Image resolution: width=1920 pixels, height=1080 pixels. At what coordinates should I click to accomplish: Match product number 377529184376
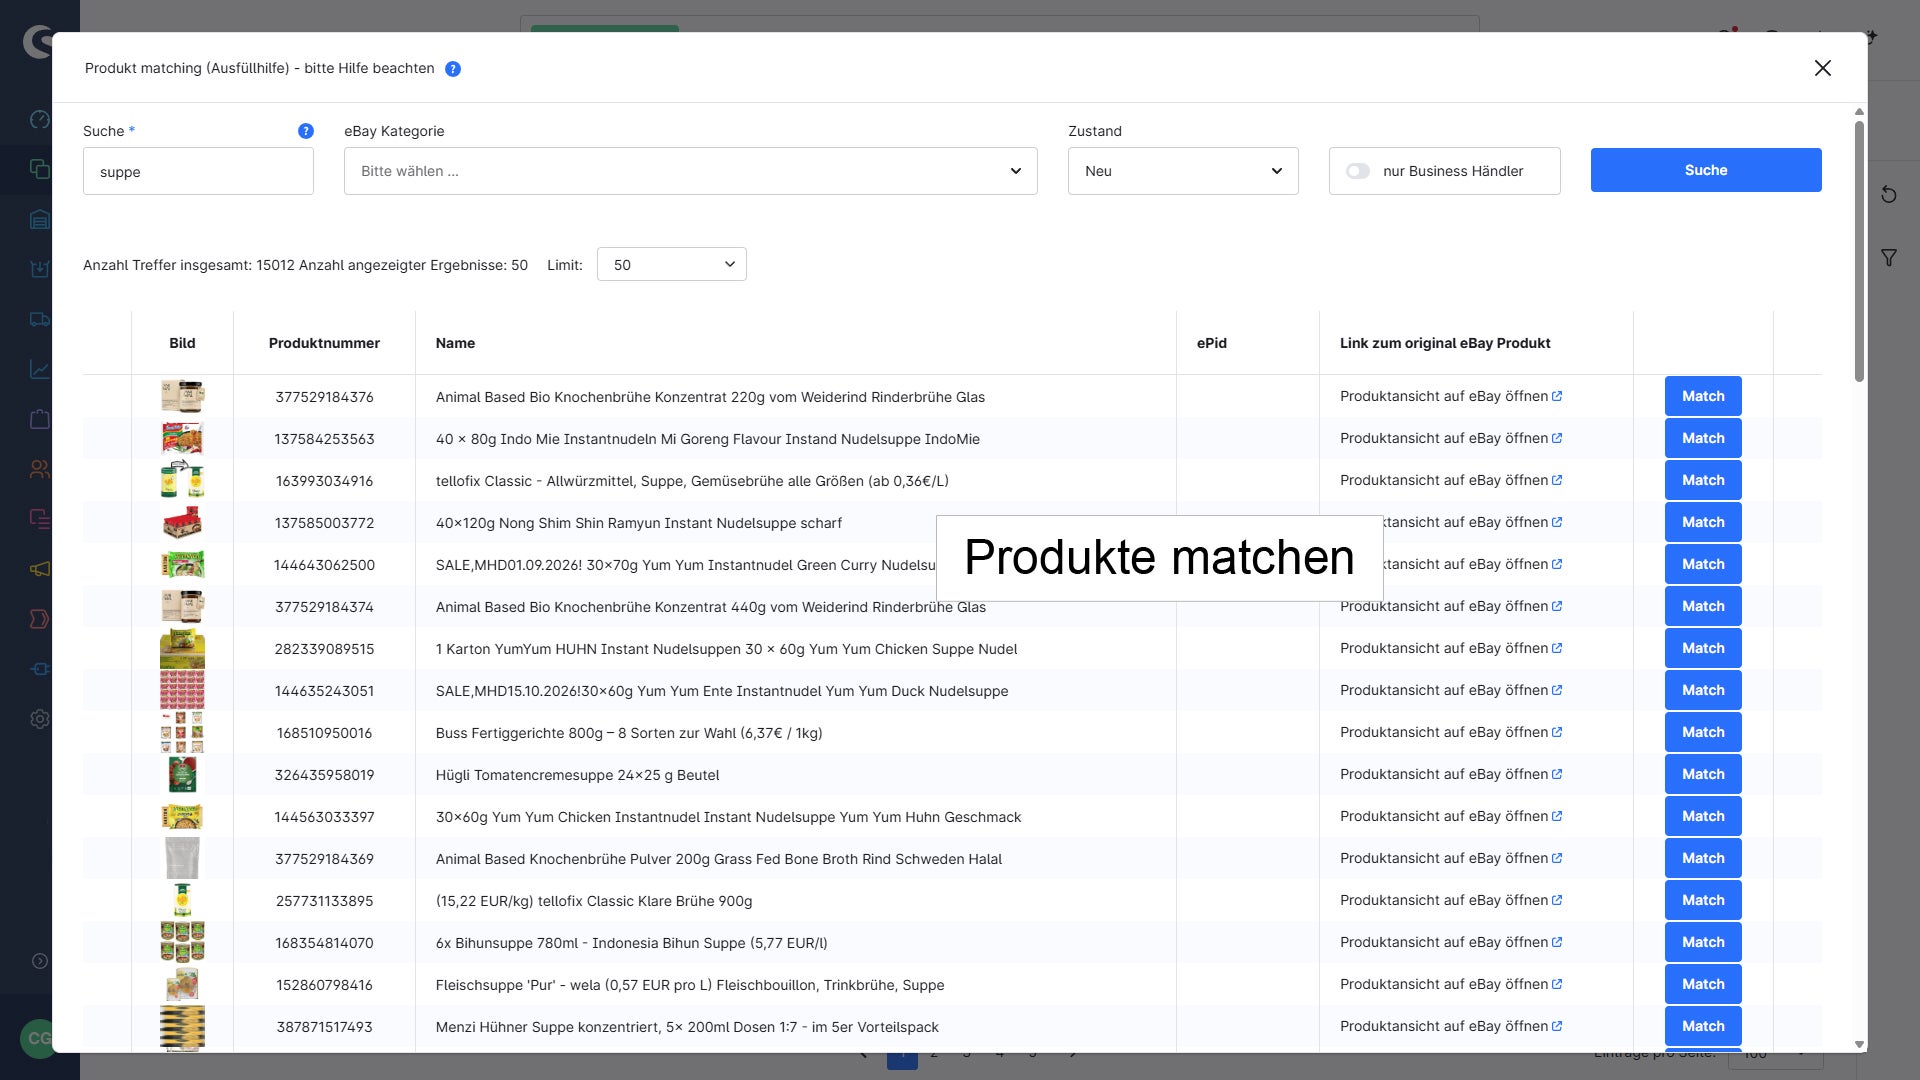[x=1702, y=396]
